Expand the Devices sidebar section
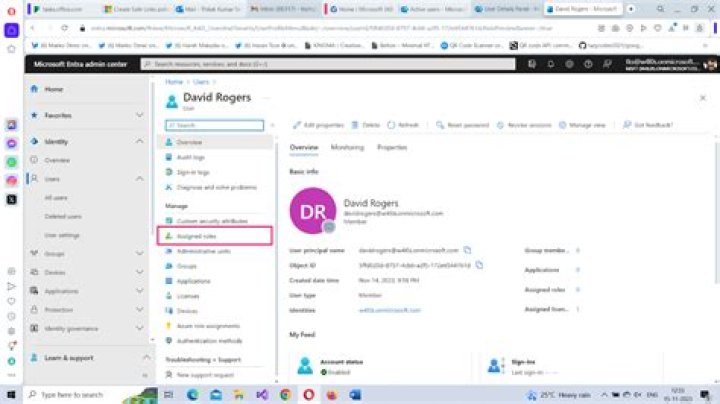This screenshot has height=404, width=720. pyautogui.click(x=139, y=272)
